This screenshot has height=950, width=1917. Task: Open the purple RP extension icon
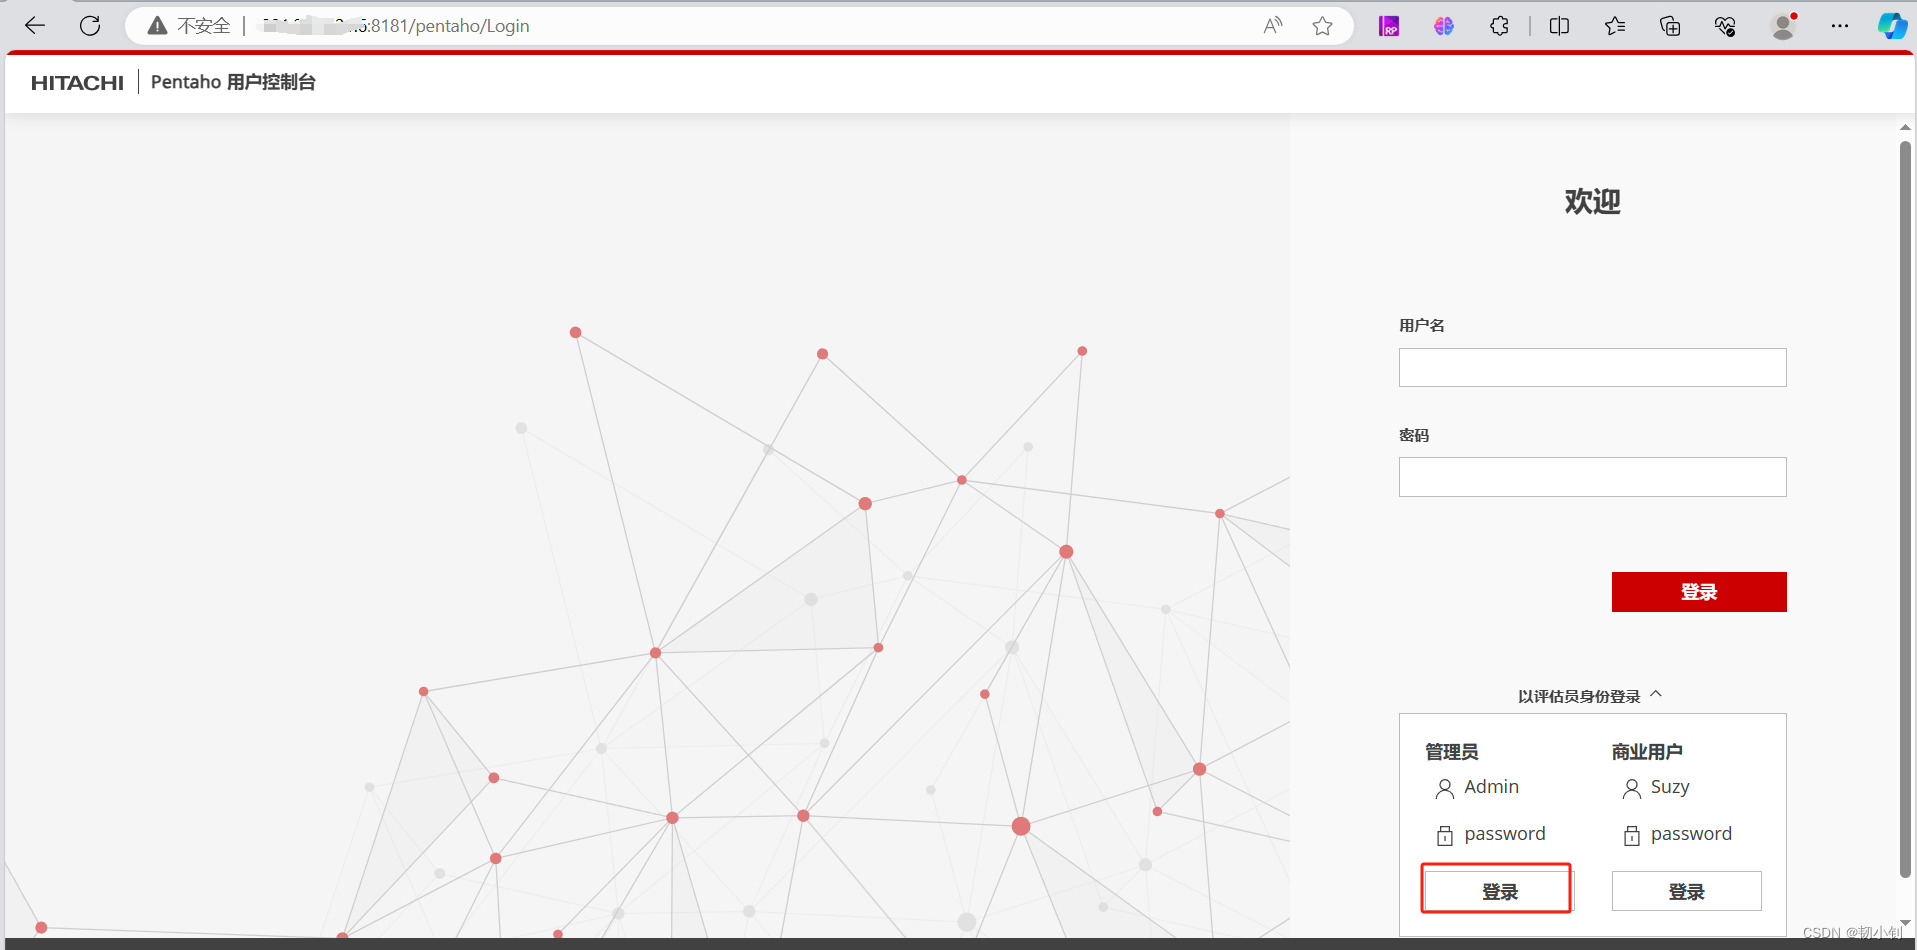pyautogui.click(x=1389, y=26)
